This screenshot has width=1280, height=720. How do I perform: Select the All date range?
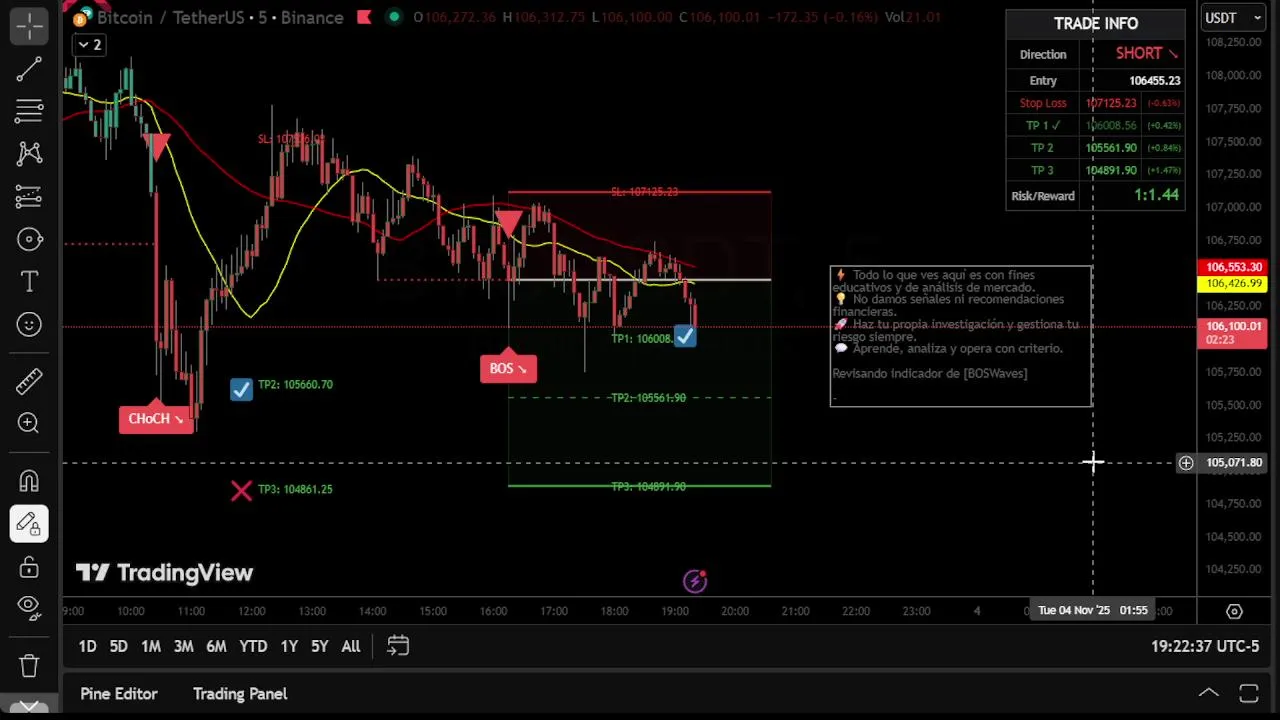[351, 646]
